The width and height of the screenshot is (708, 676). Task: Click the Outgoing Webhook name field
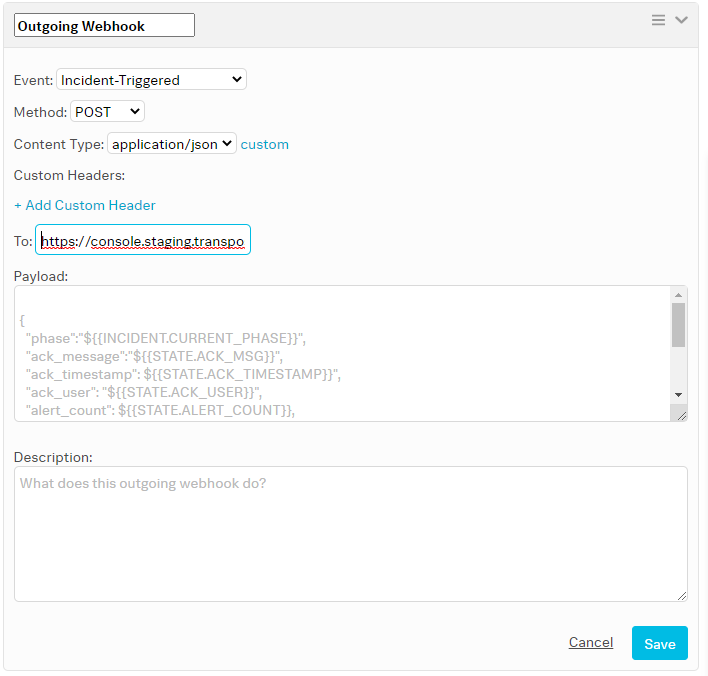104,26
